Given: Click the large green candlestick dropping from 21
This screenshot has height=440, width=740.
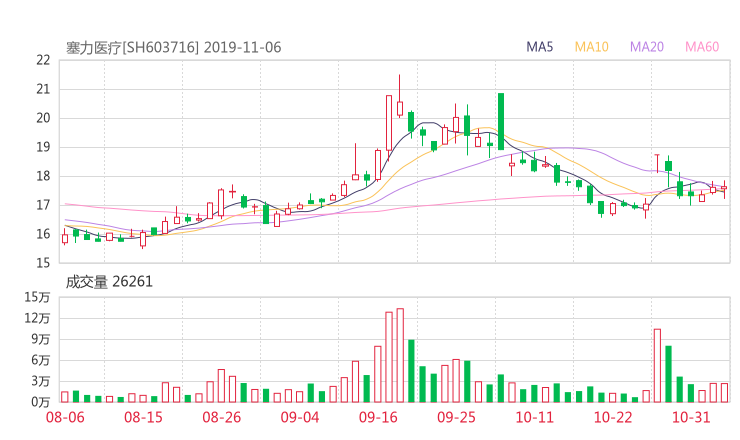Looking at the screenshot, I should point(501,121).
